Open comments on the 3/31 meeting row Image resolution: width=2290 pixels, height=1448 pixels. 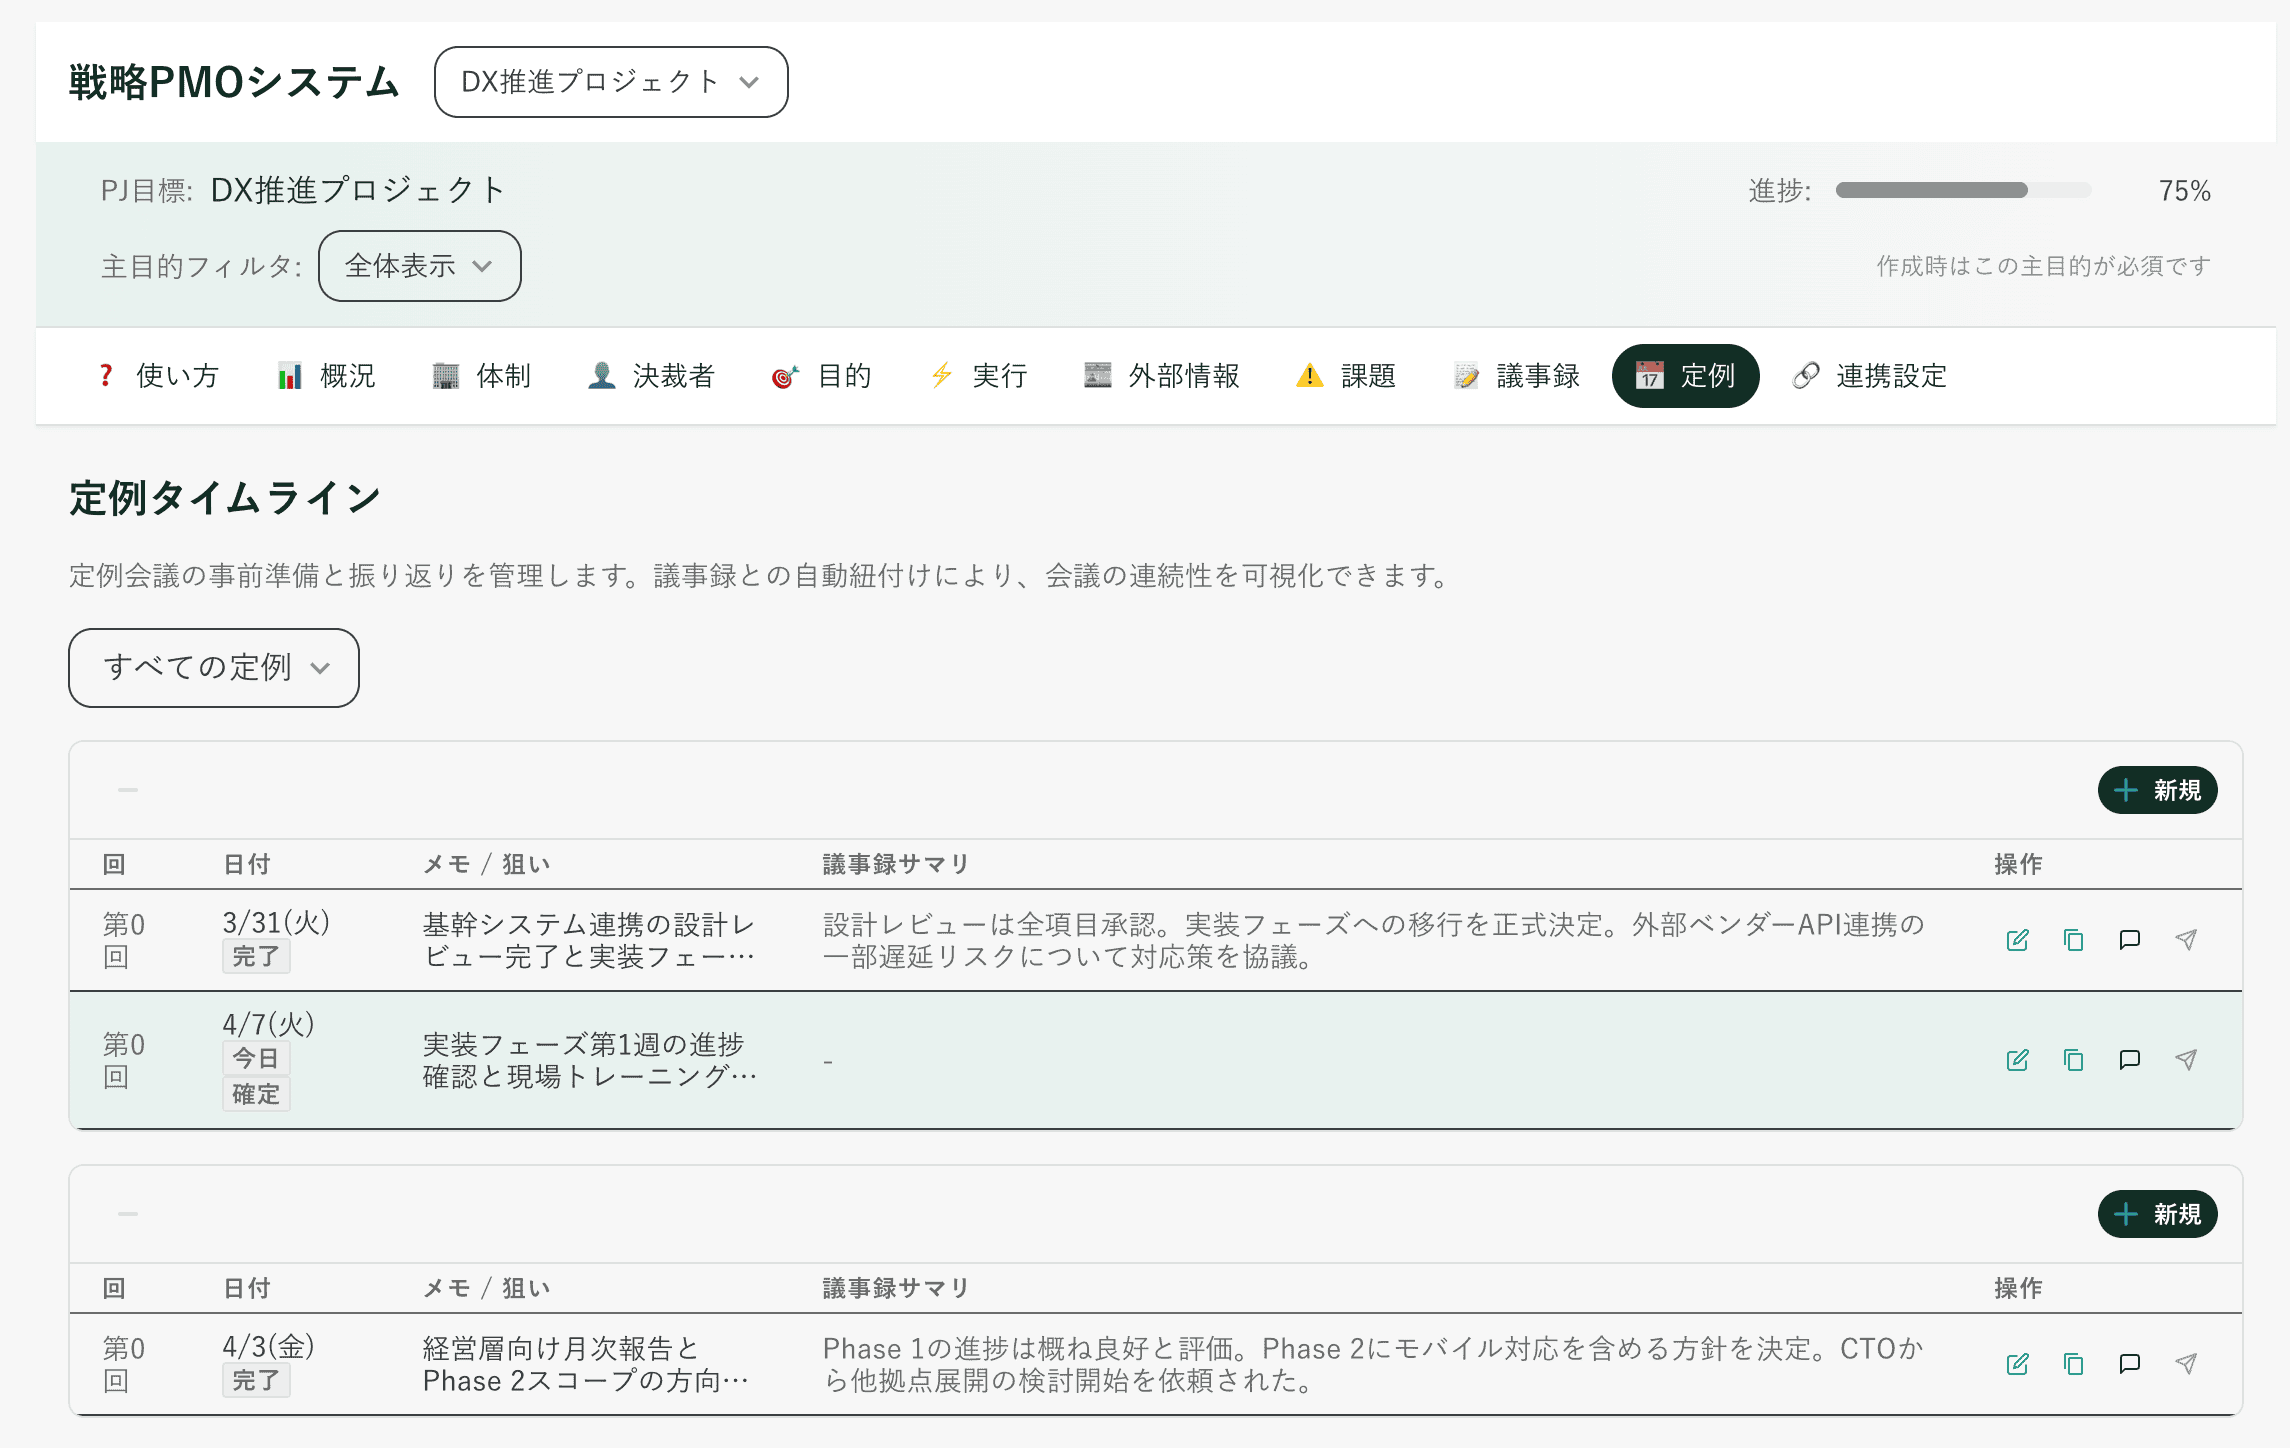coord(2129,940)
